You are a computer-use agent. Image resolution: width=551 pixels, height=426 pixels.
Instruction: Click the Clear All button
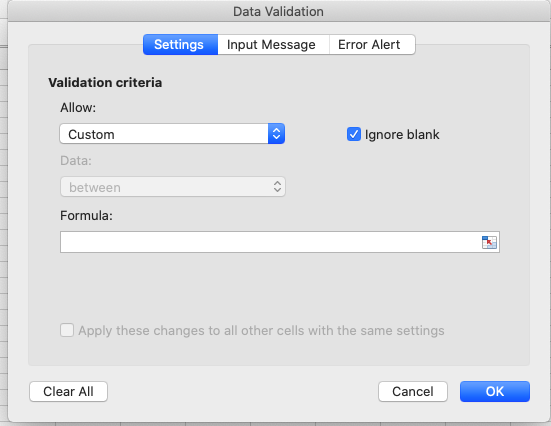(x=69, y=392)
